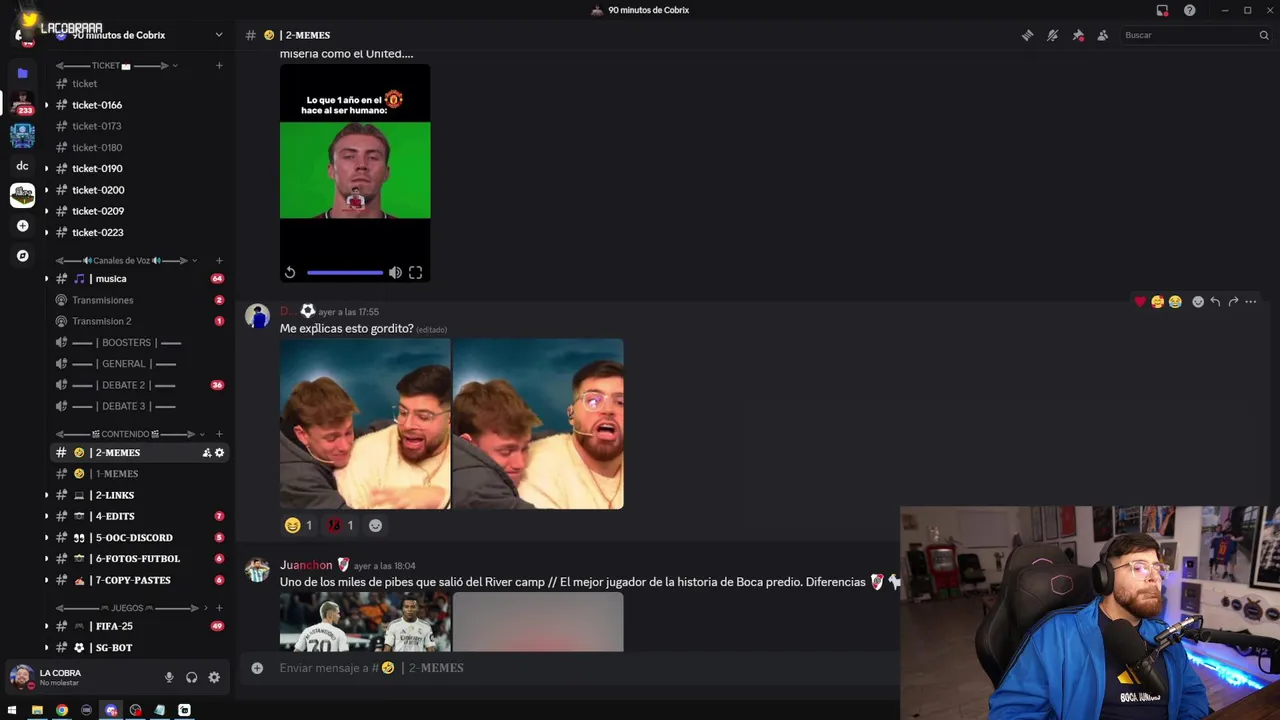This screenshot has width=1280, height=720.
Task: Open the Help question mark icon
Action: (1189, 10)
